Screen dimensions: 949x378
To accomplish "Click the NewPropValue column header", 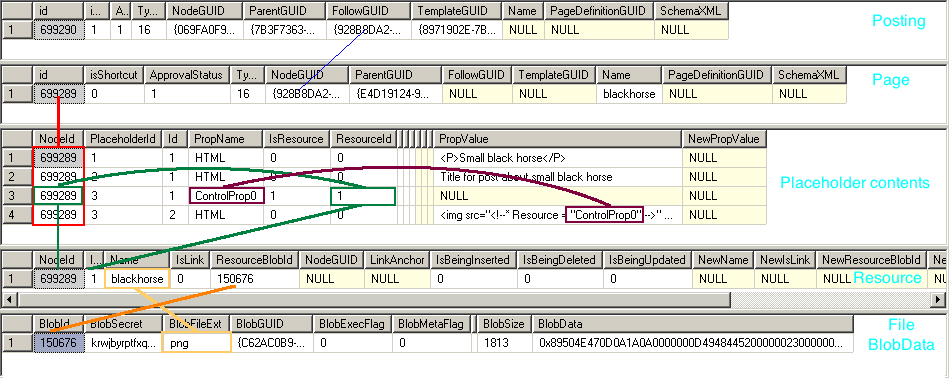I will pos(724,139).
